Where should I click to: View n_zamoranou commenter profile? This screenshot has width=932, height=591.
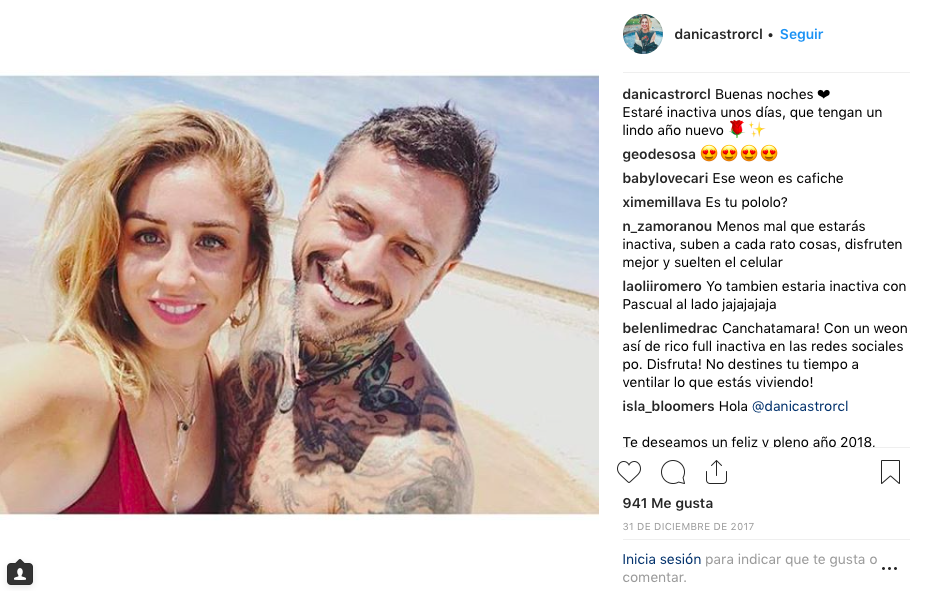(x=667, y=227)
